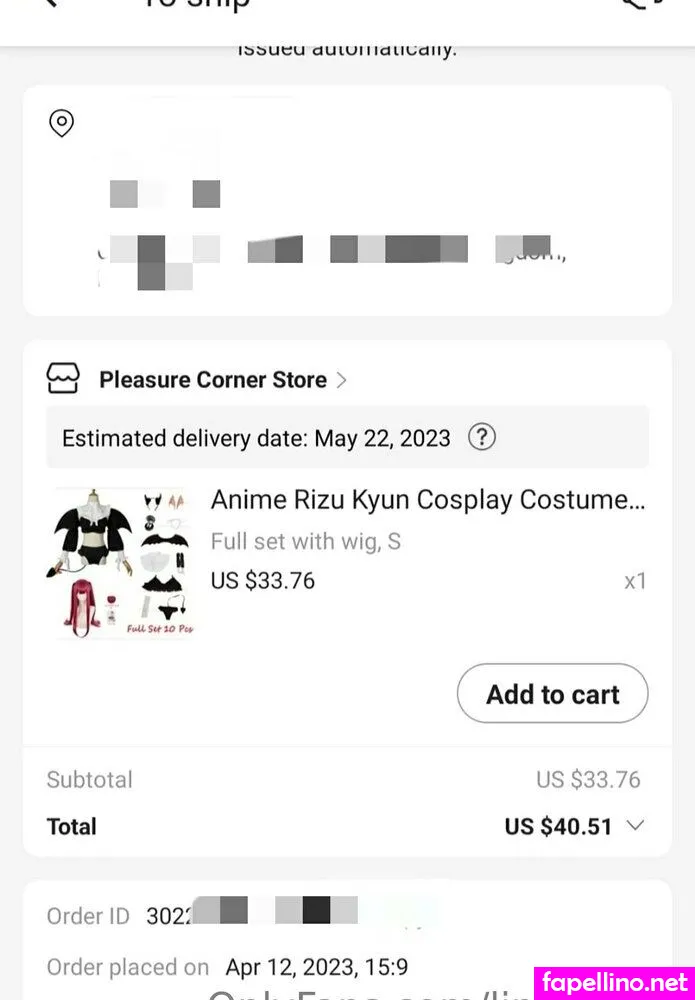Image resolution: width=695 pixels, height=1000 pixels.
Task: Click the Full set with wig, S variant text
Action: pos(305,542)
